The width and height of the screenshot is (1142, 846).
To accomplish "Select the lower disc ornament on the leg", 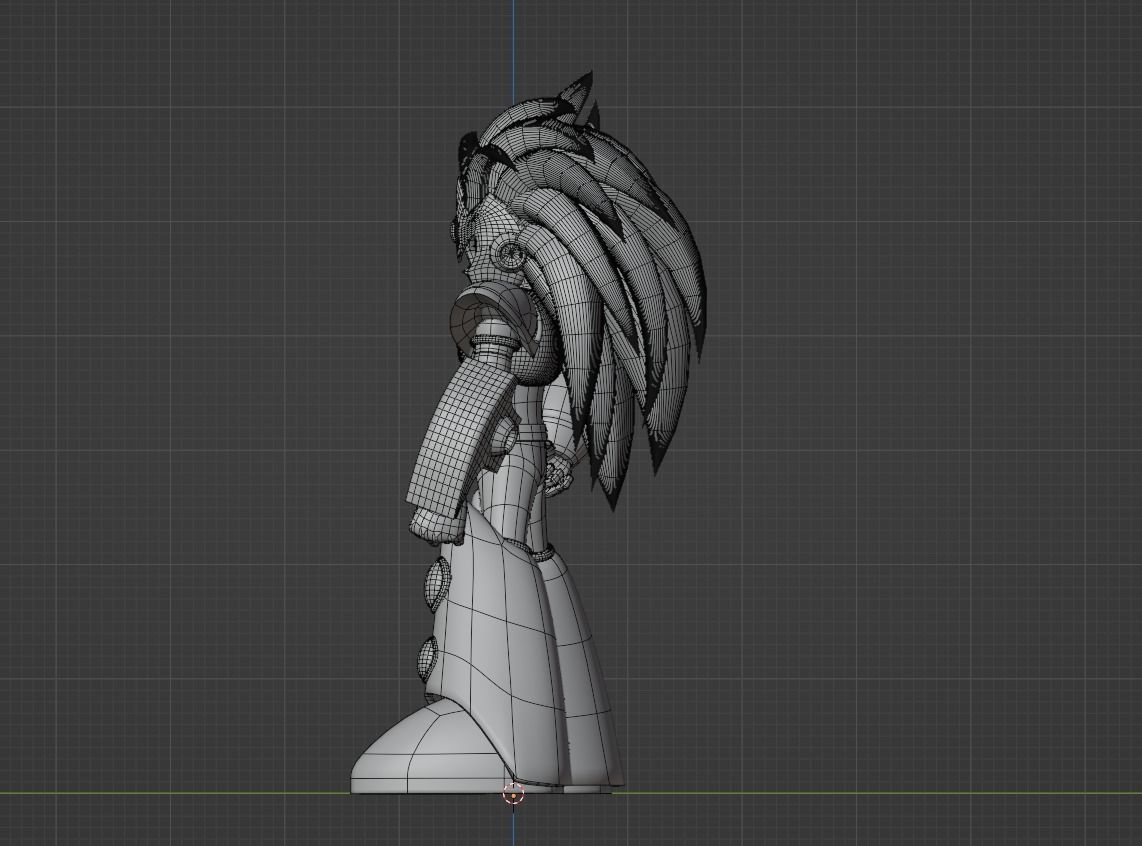I will (430, 659).
